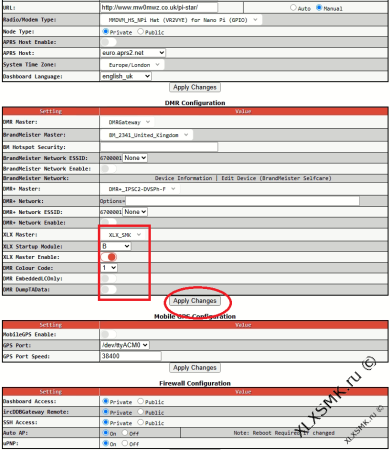Open the GPS Port dropdown

pos(125,345)
